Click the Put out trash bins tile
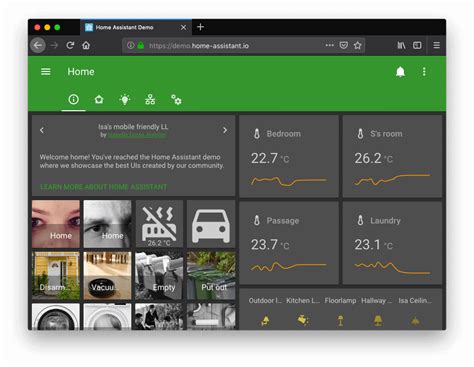 [x=211, y=276]
